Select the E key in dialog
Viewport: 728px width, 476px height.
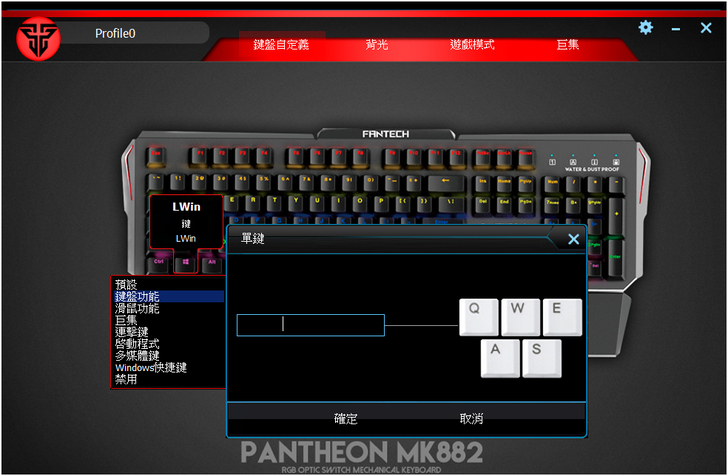point(562,317)
